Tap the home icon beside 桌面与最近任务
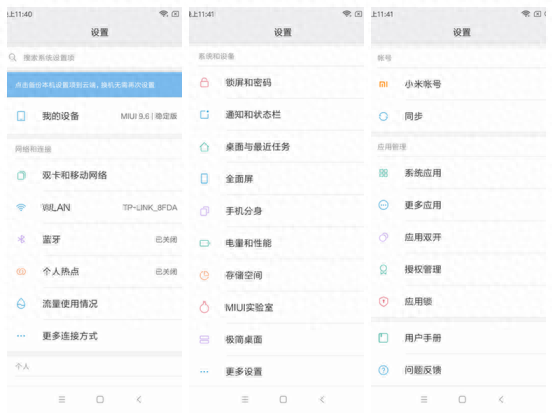This screenshot has height=420, width=553. coord(205,147)
